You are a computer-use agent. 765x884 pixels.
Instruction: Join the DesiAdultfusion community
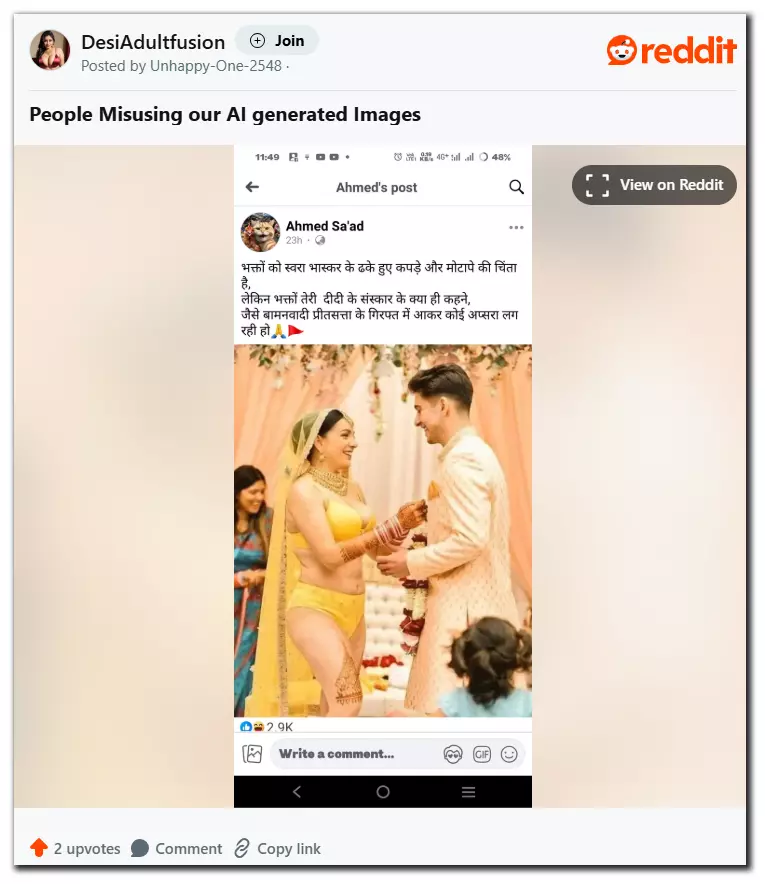coord(277,41)
